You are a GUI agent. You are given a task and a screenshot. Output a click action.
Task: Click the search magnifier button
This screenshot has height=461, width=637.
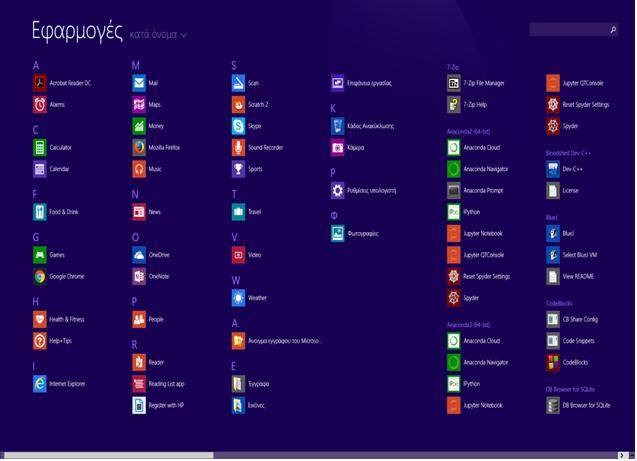(613, 29)
